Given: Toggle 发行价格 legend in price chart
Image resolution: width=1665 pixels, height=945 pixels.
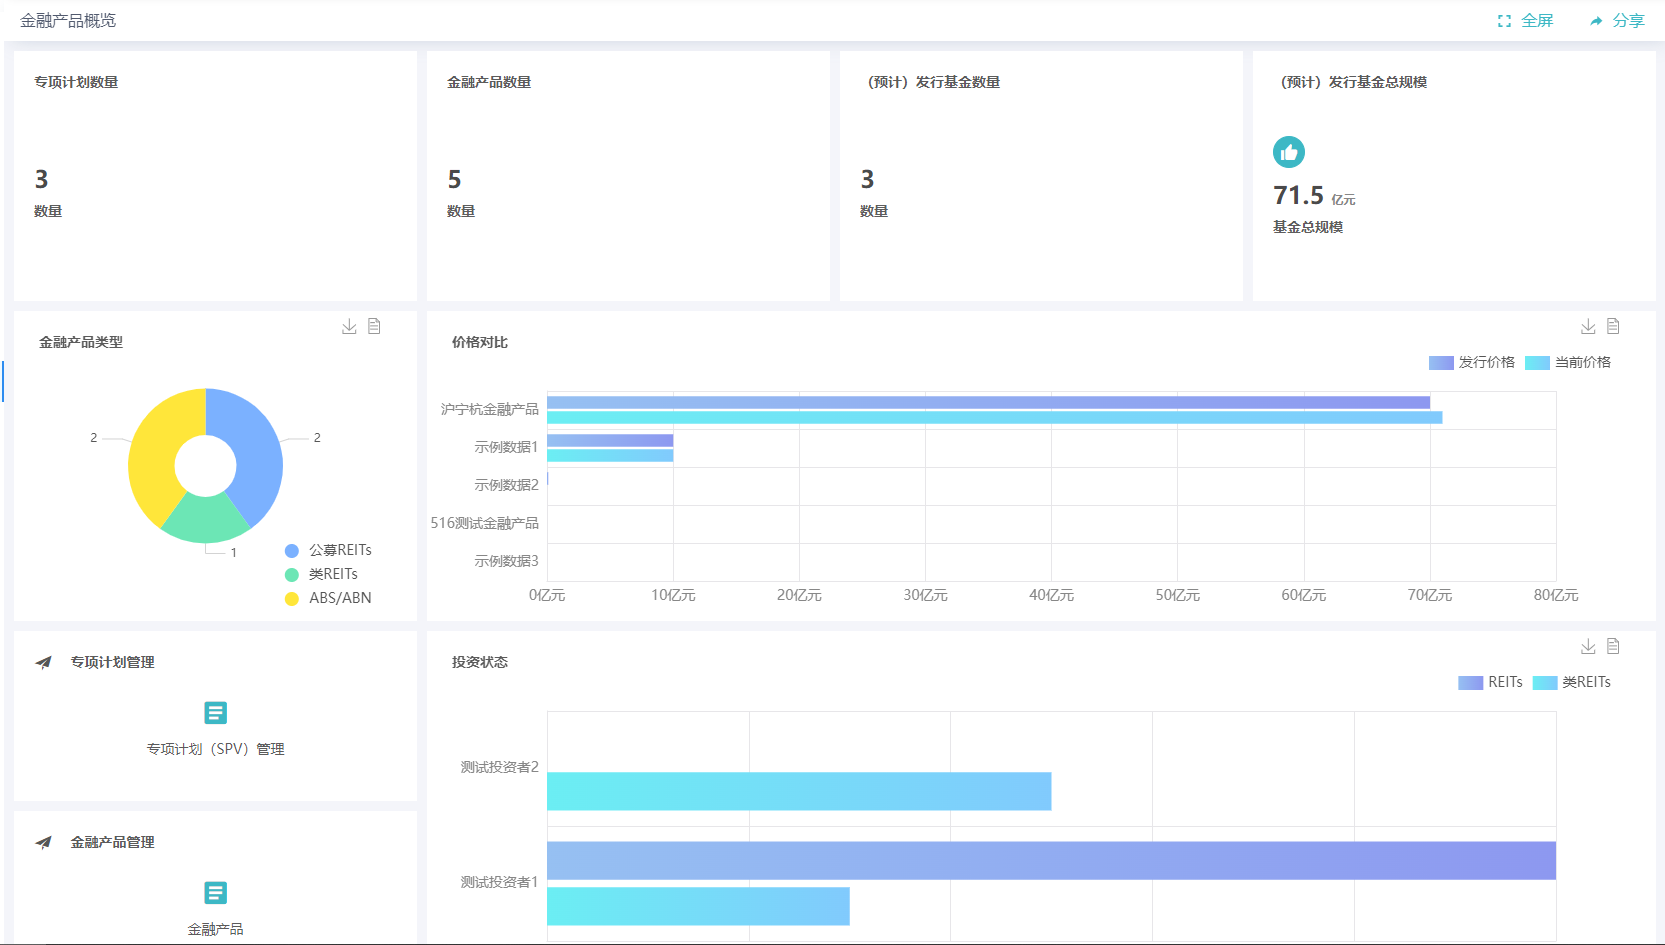Looking at the screenshot, I should (x=1472, y=362).
